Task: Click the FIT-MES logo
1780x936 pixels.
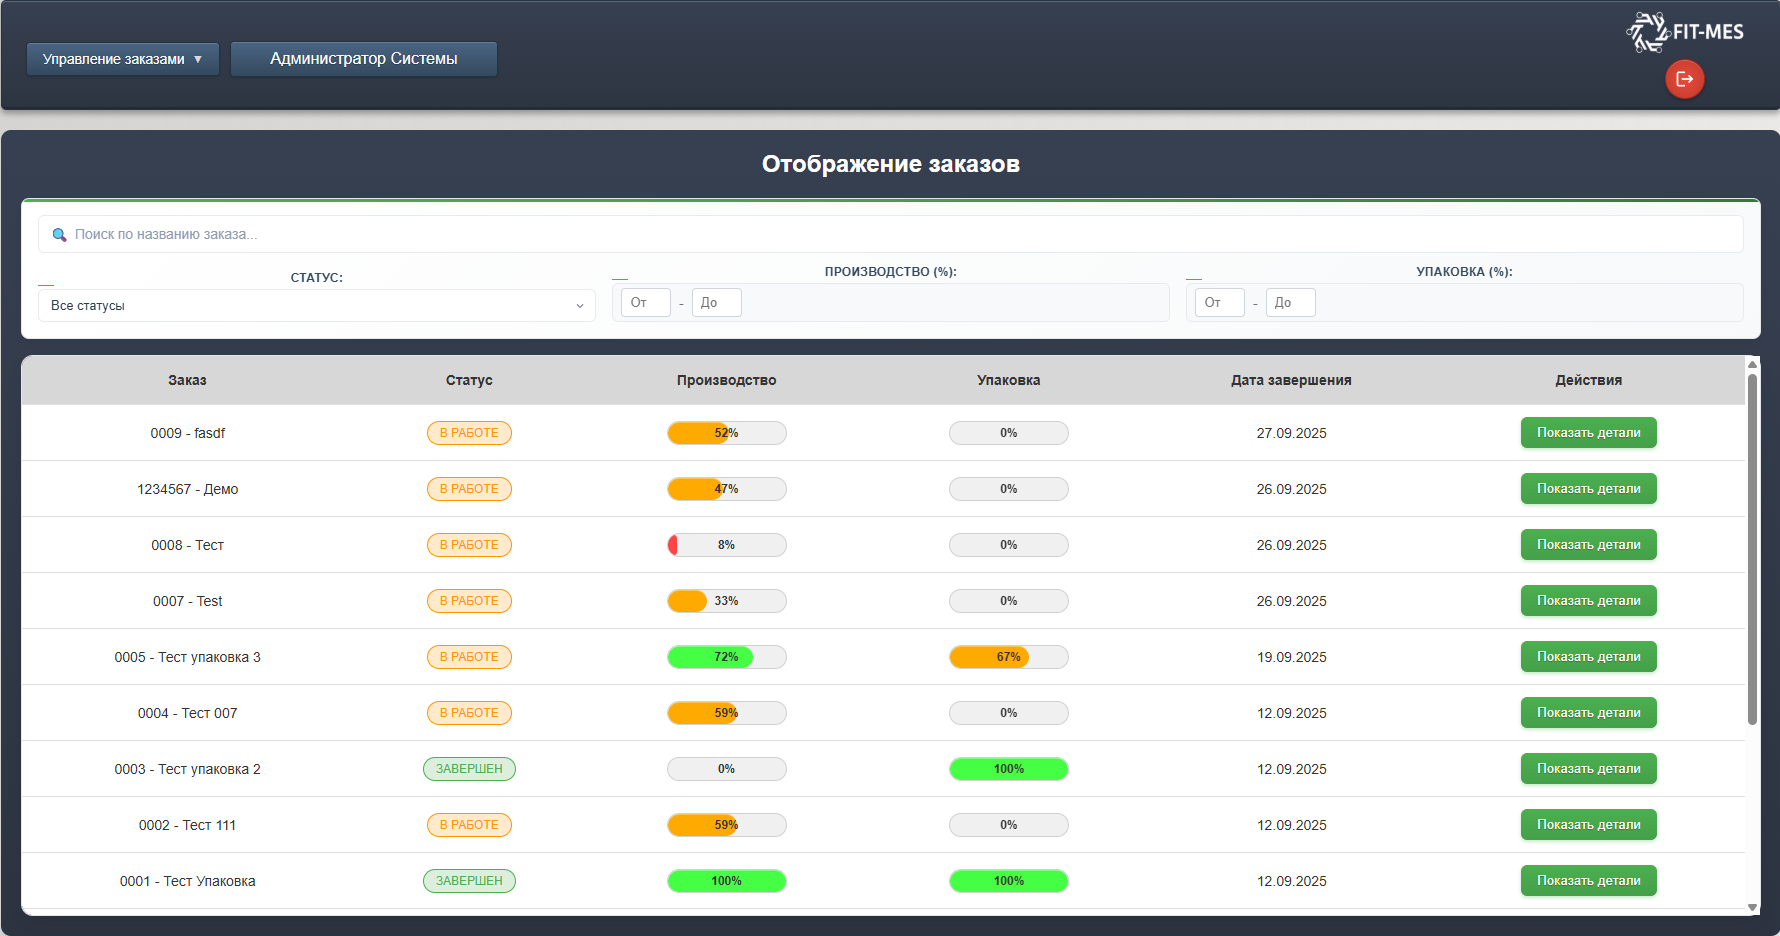Action: [1685, 32]
